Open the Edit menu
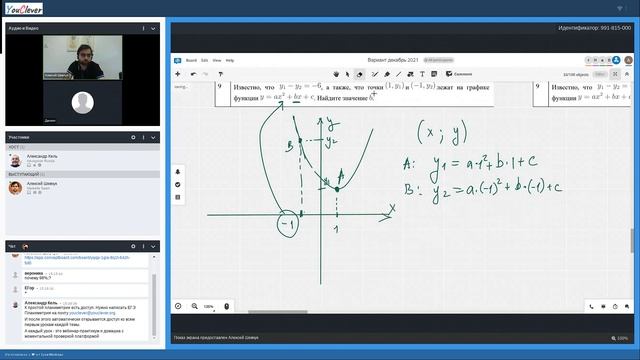 204,60
